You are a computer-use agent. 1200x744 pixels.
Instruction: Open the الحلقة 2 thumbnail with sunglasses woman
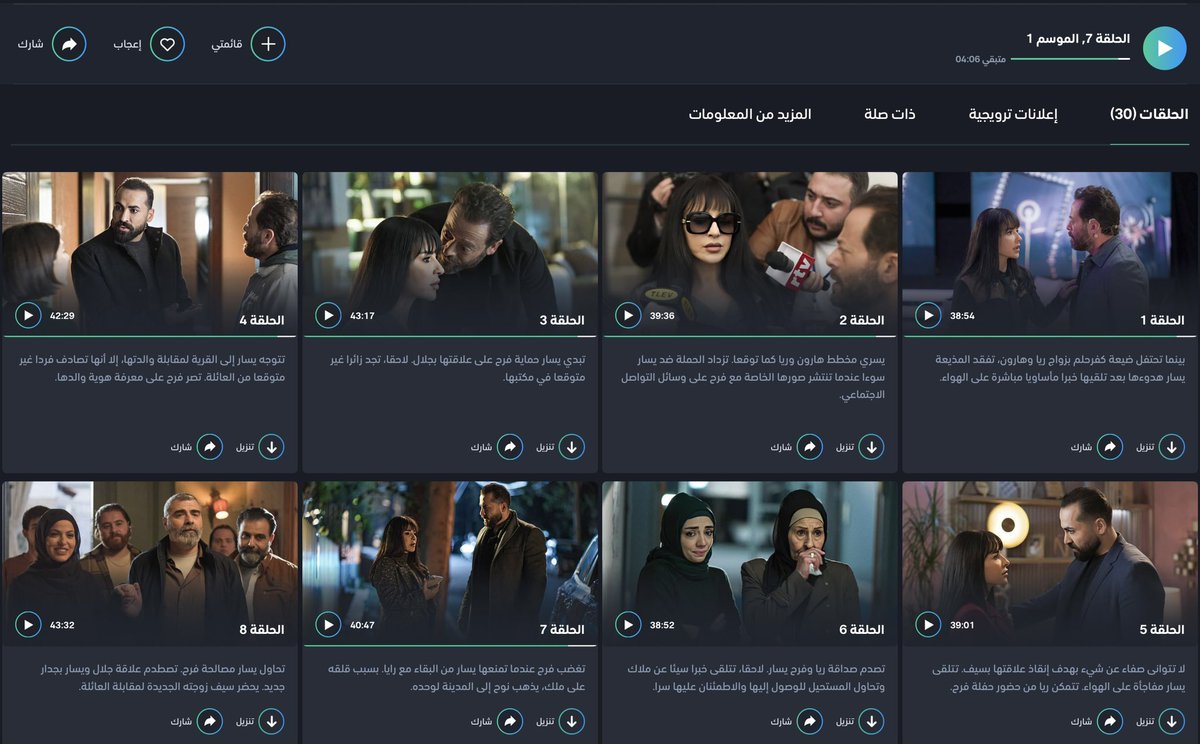[750, 253]
